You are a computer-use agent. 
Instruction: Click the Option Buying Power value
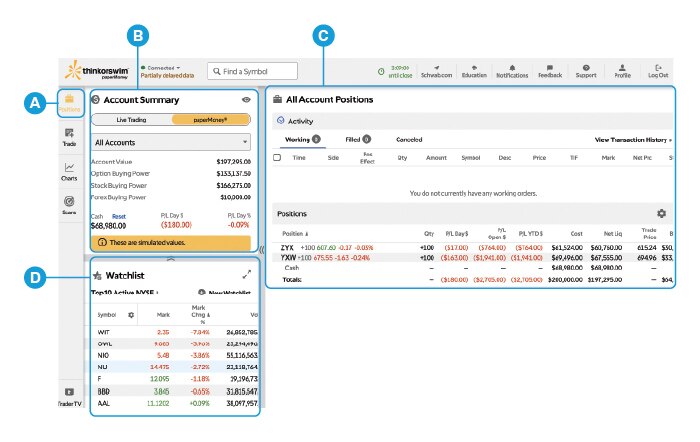pos(233,173)
